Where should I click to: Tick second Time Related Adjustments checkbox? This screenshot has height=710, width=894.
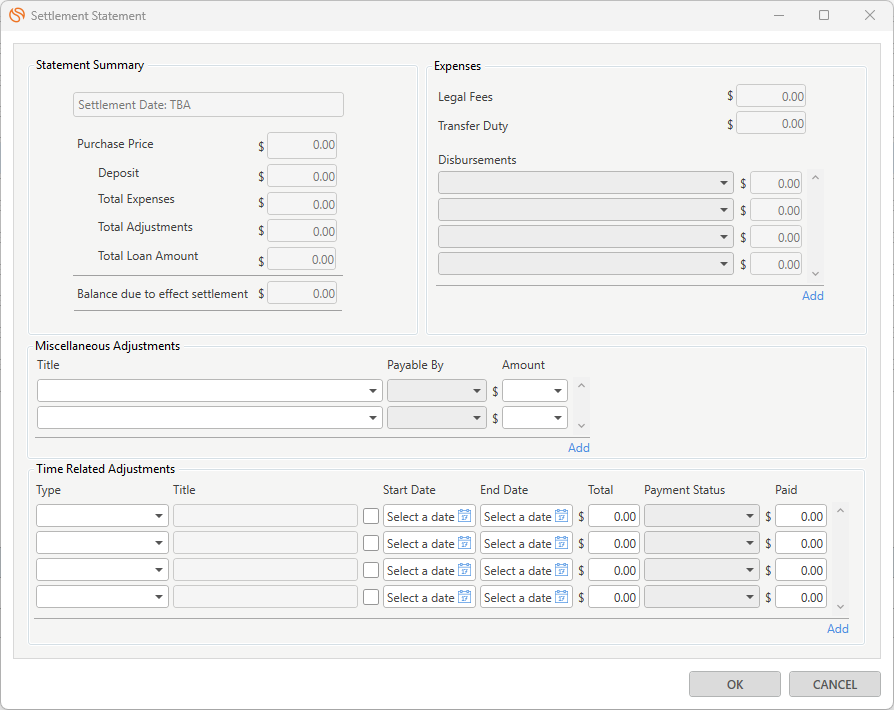pyautogui.click(x=371, y=543)
